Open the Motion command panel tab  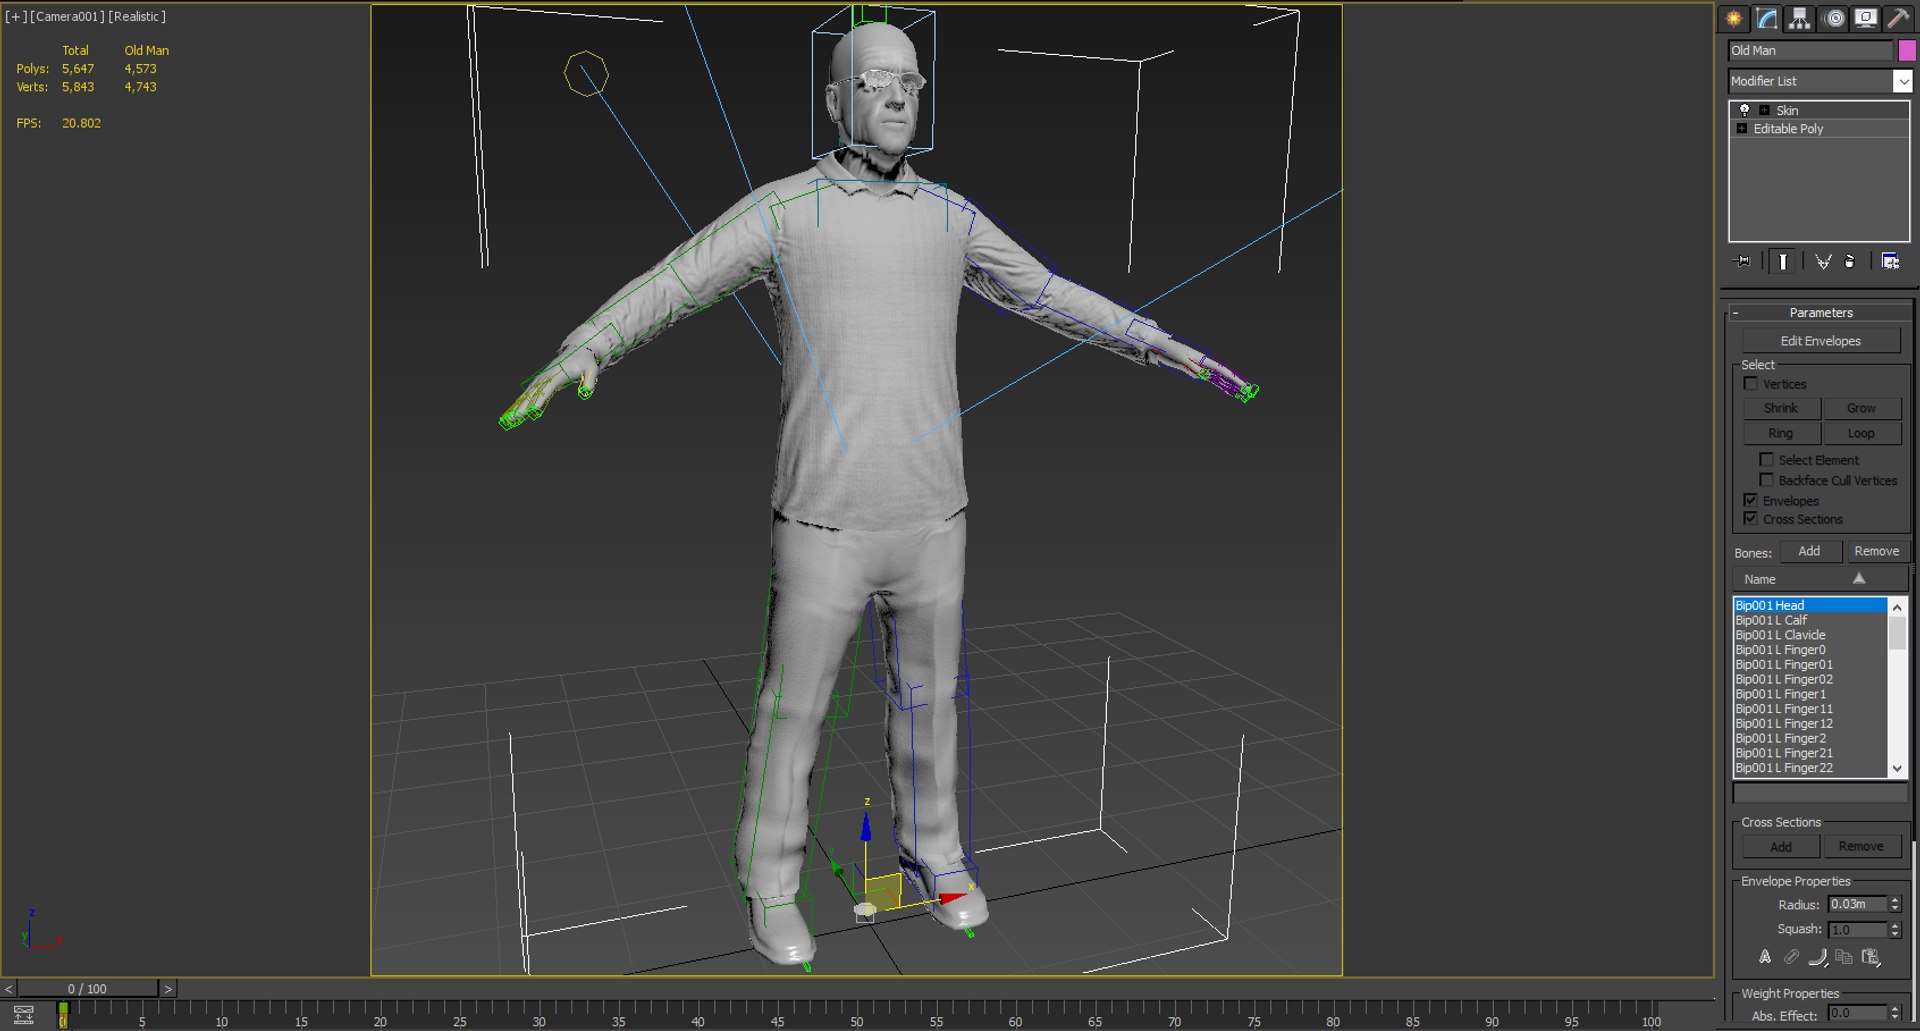[1833, 18]
